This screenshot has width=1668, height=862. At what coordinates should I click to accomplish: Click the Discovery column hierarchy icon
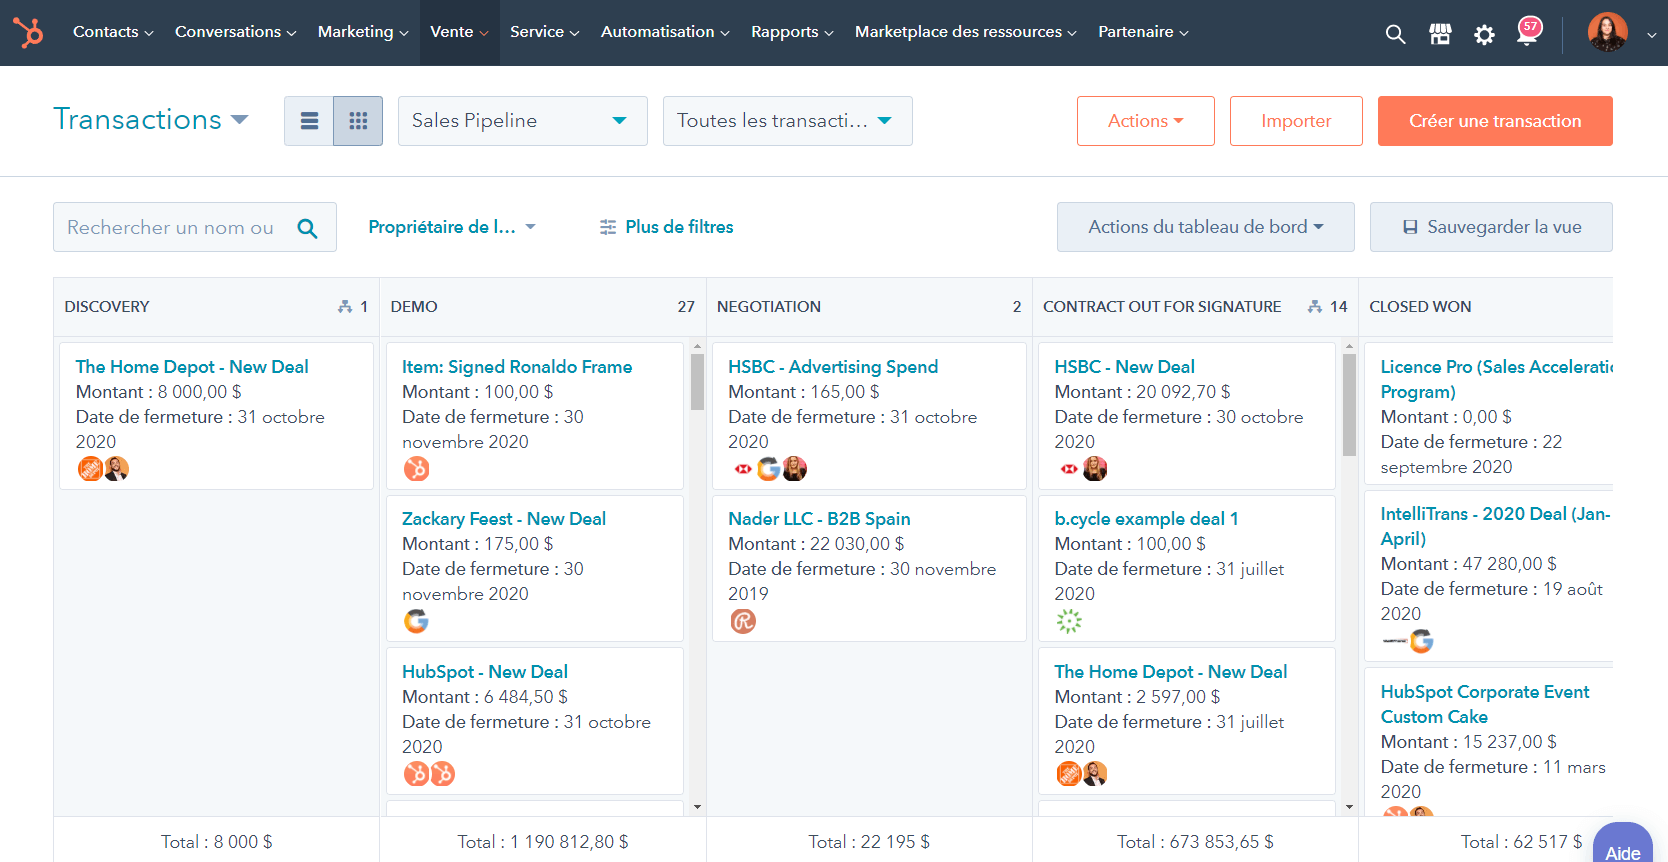tap(345, 307)
